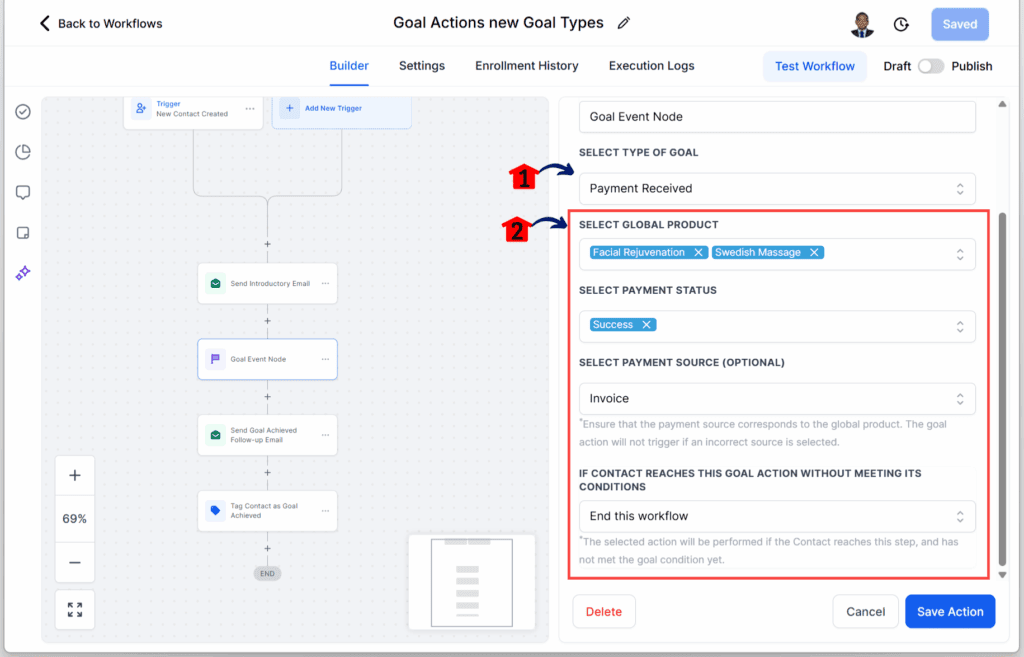Open the pie chart stats sidebar icon
1024x657 pixels.
[x=23, y=152]
